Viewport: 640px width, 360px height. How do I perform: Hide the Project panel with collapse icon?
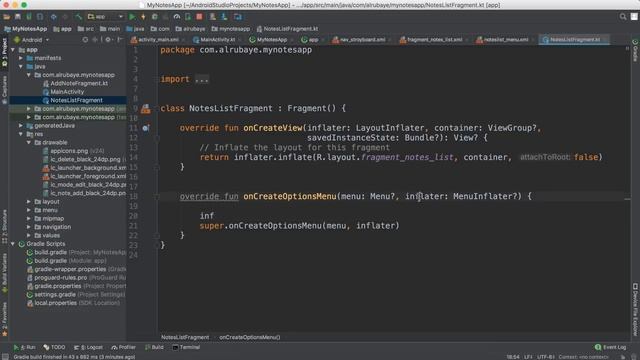(120, 40)
